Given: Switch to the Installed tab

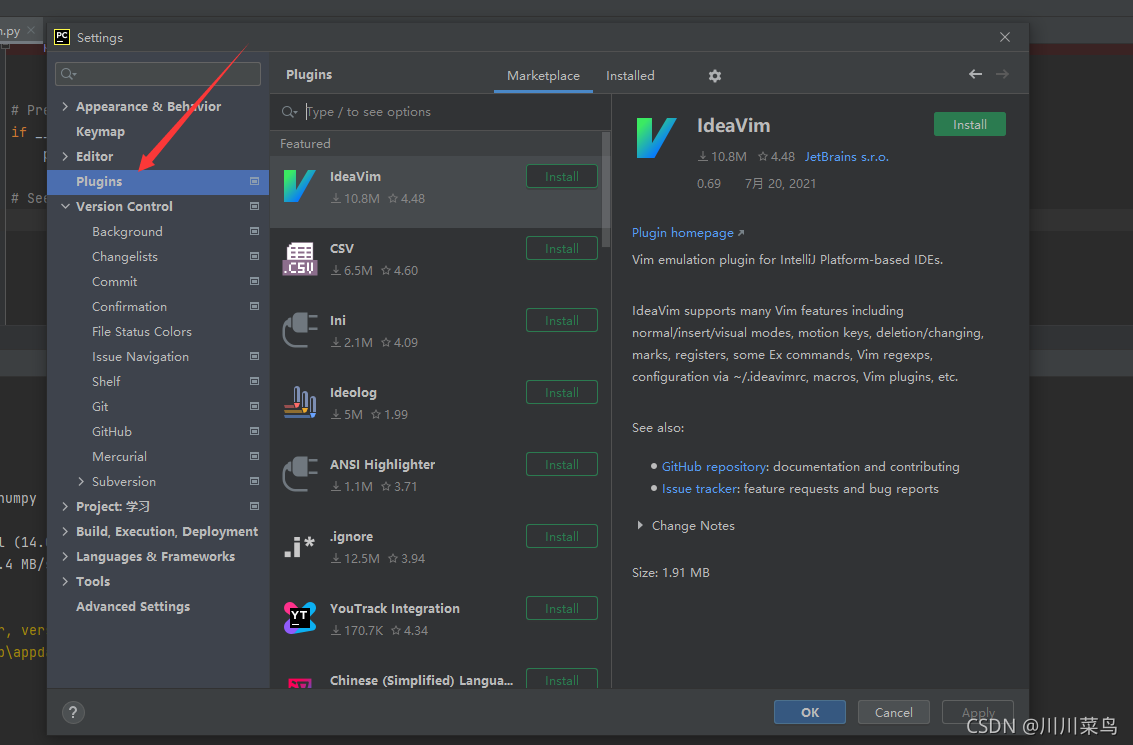Looking at the screenshot, I should pos(630,76).
